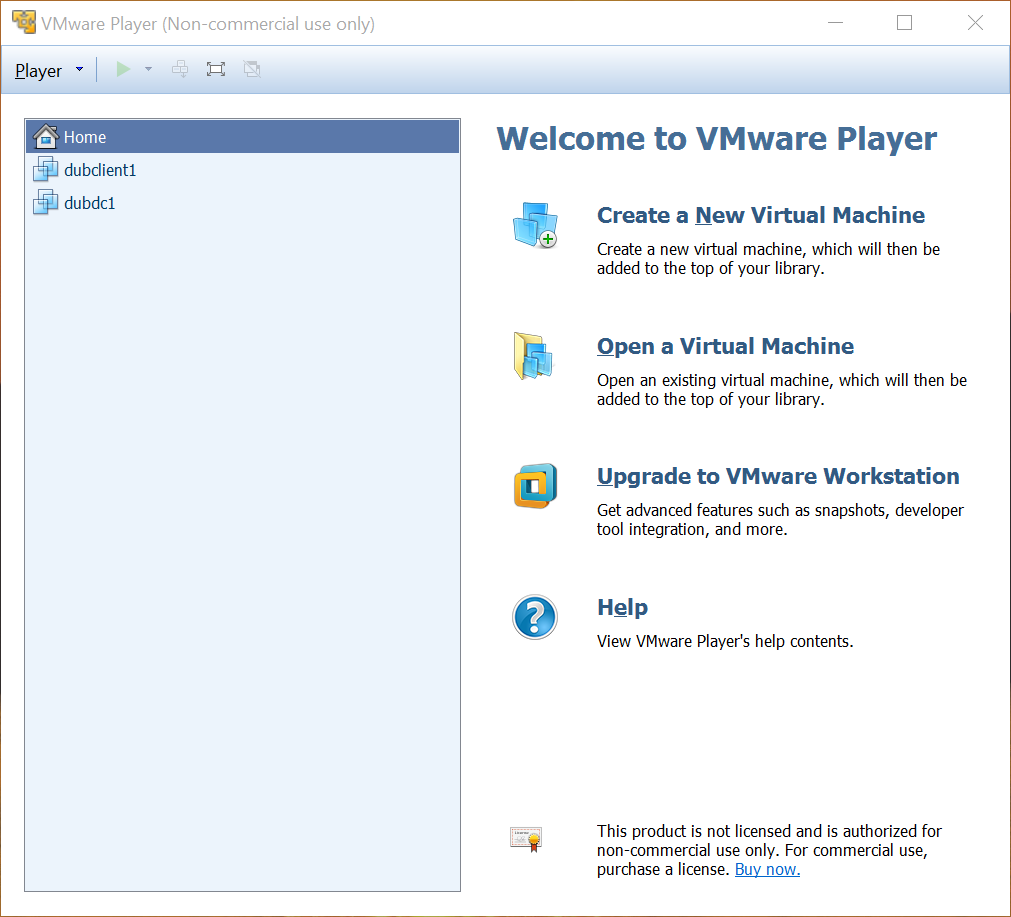This screenshot has width=1011, height=917.
Task: Click the dubdc1 VM icon
Action: point(46,202)
